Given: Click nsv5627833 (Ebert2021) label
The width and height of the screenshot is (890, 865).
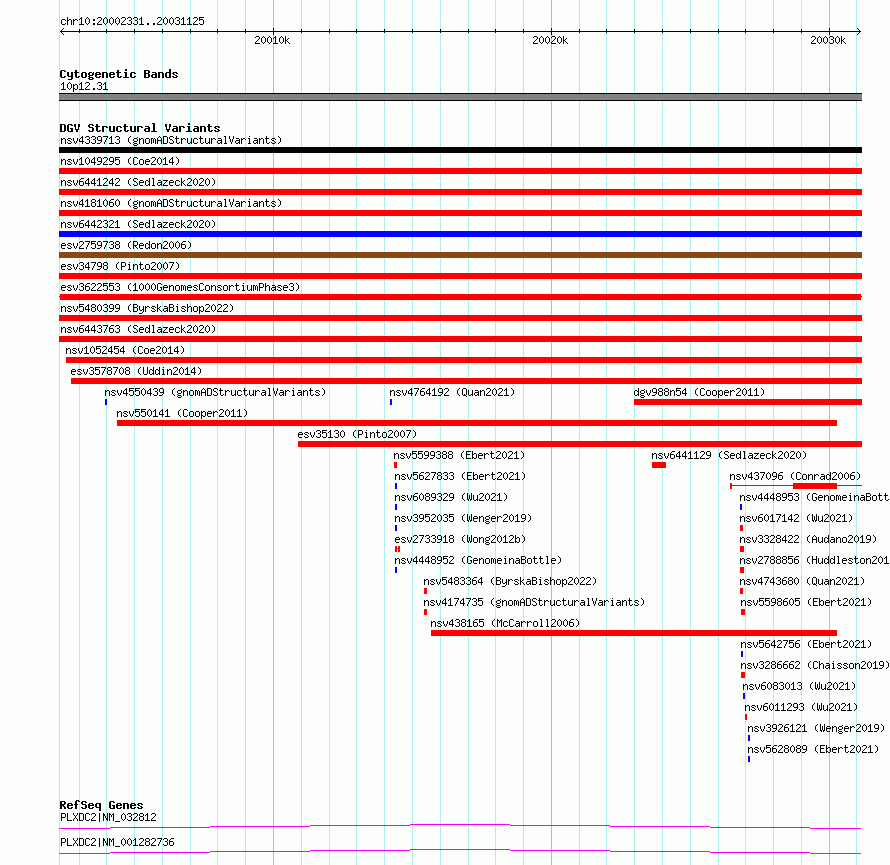Looking at the screenshot, I should pos(460,476).
